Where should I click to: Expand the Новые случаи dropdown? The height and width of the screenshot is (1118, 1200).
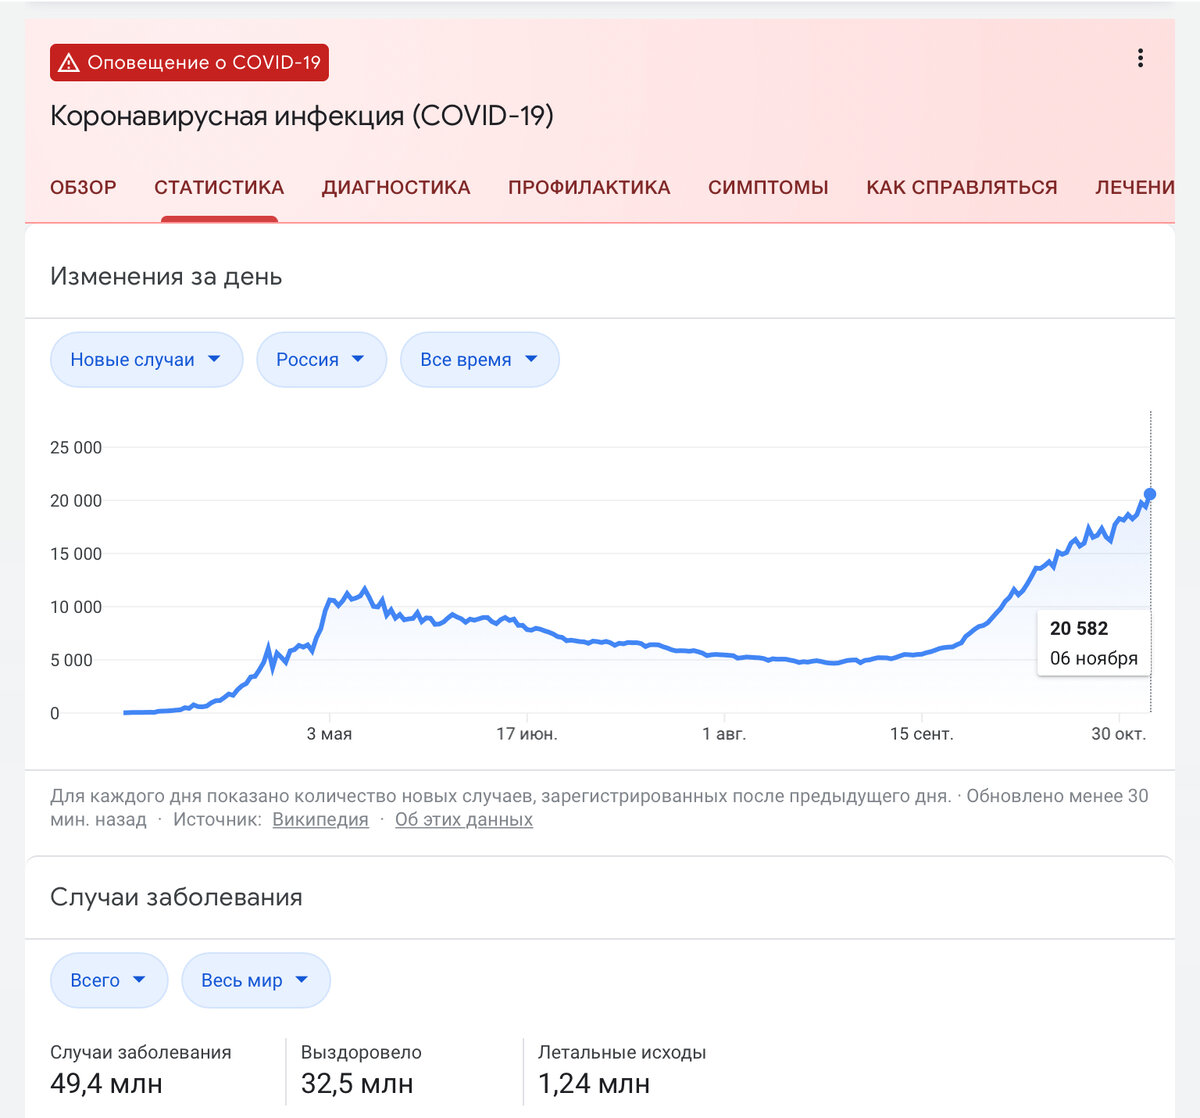tap(146, 359)
